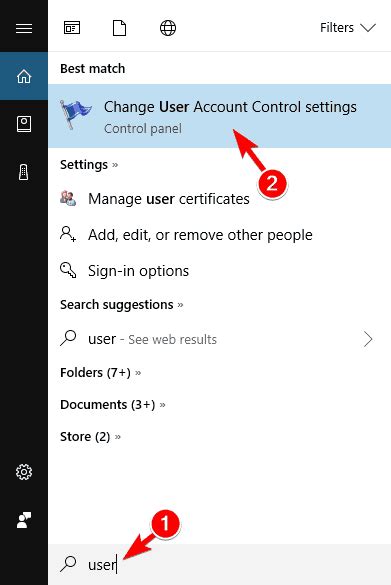Filter results by Documents page icon
Screen dimensions: 391x585
tap(119, 28)
